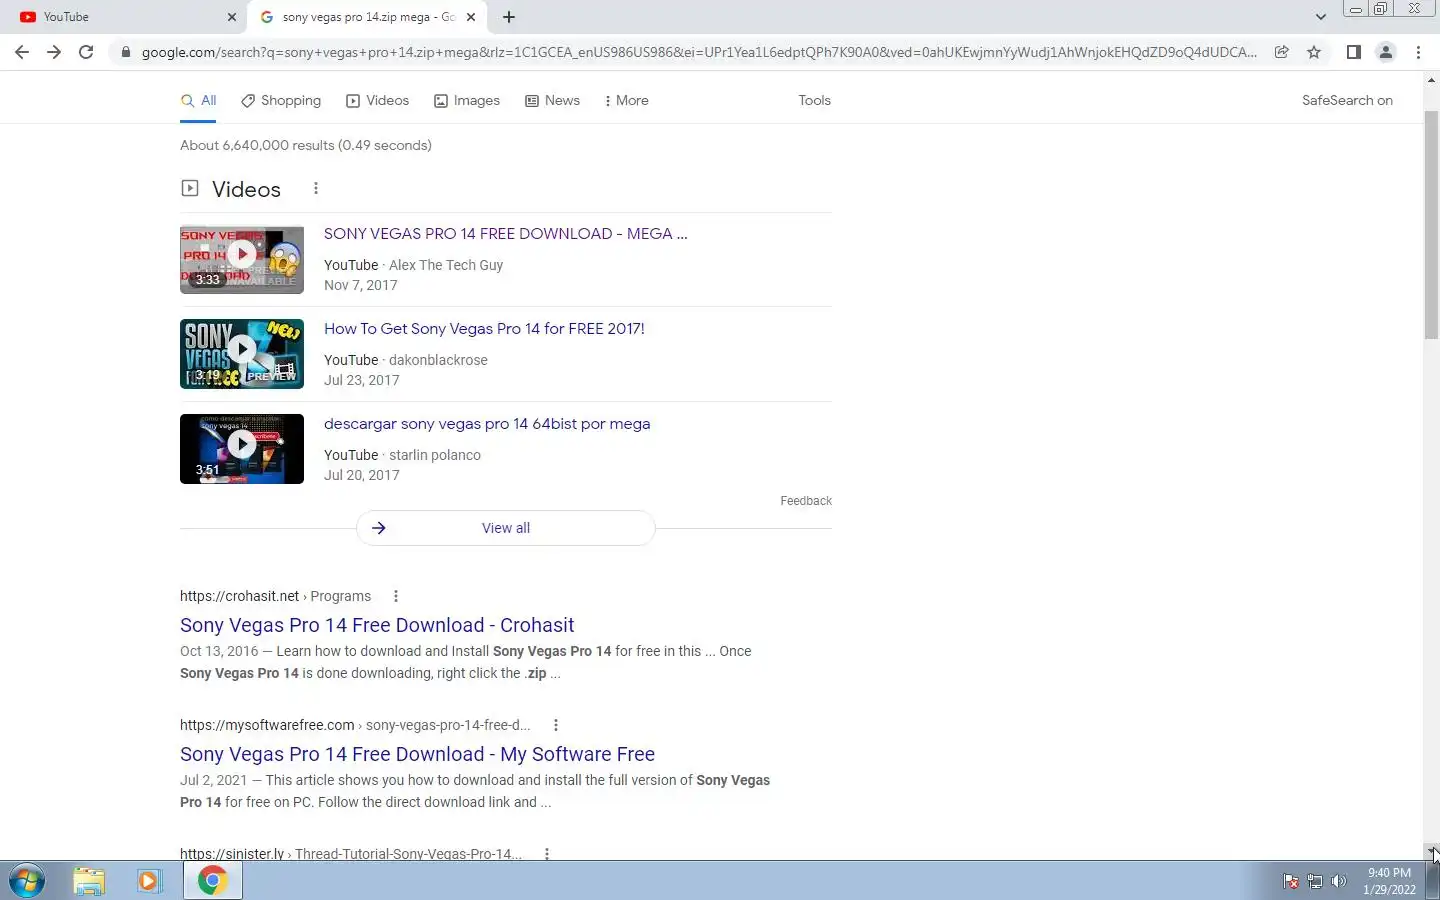Play the dakonblackrose video thumbnail
This screenshot has width=1440, height=900.
click(242, 354)
